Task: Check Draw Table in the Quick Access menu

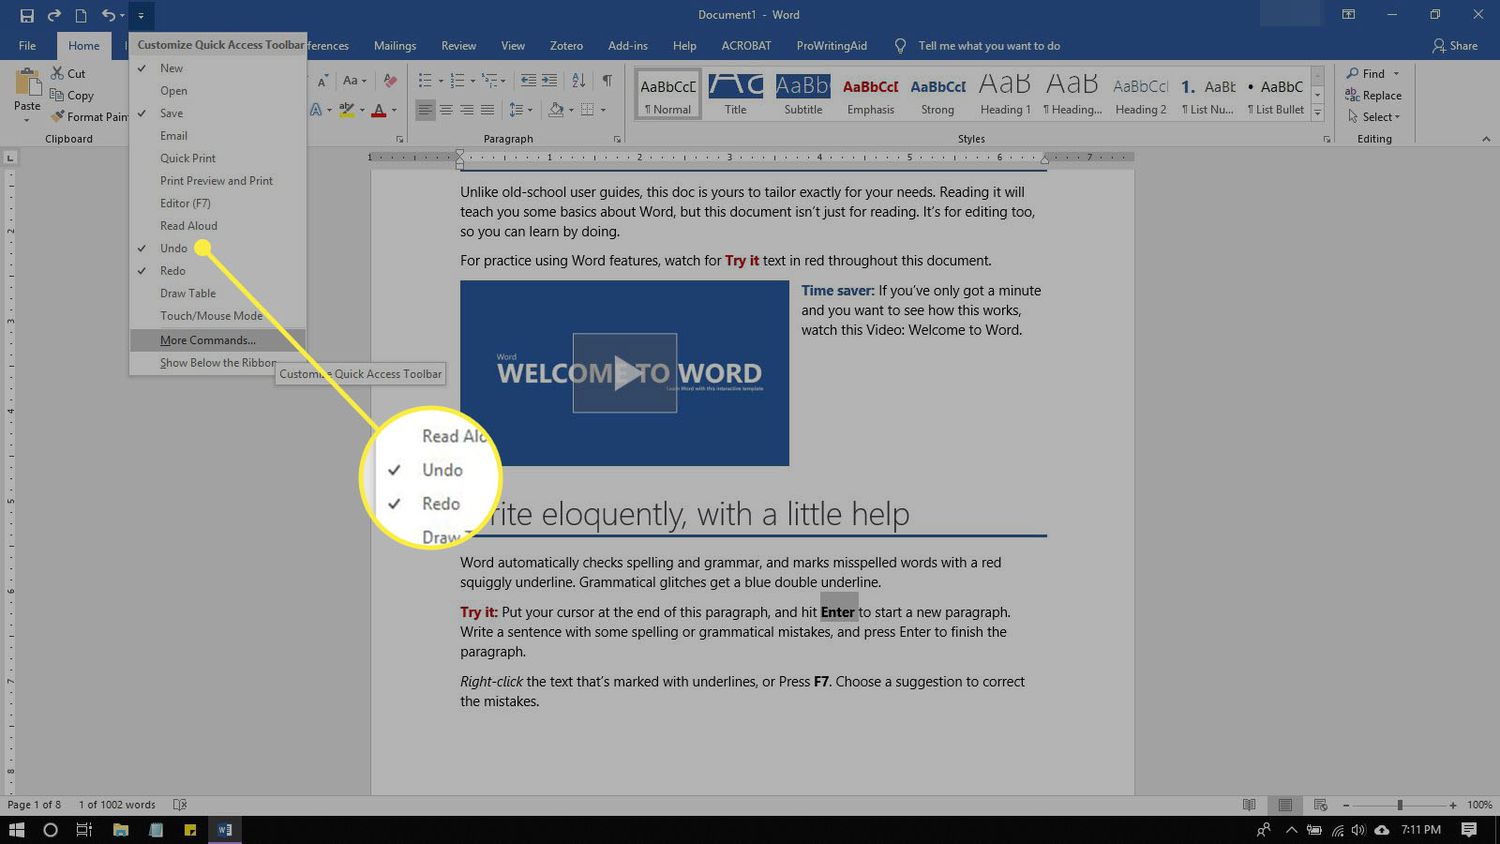Action: pos(217,293)
